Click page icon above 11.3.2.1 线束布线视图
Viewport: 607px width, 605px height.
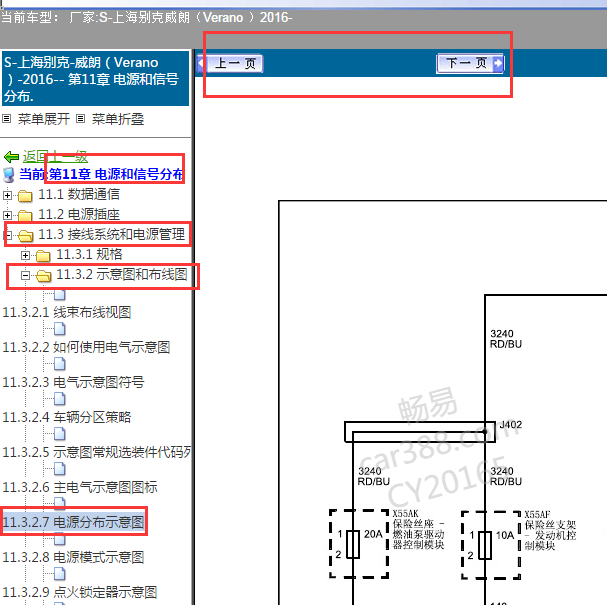[x=60, y=295]
